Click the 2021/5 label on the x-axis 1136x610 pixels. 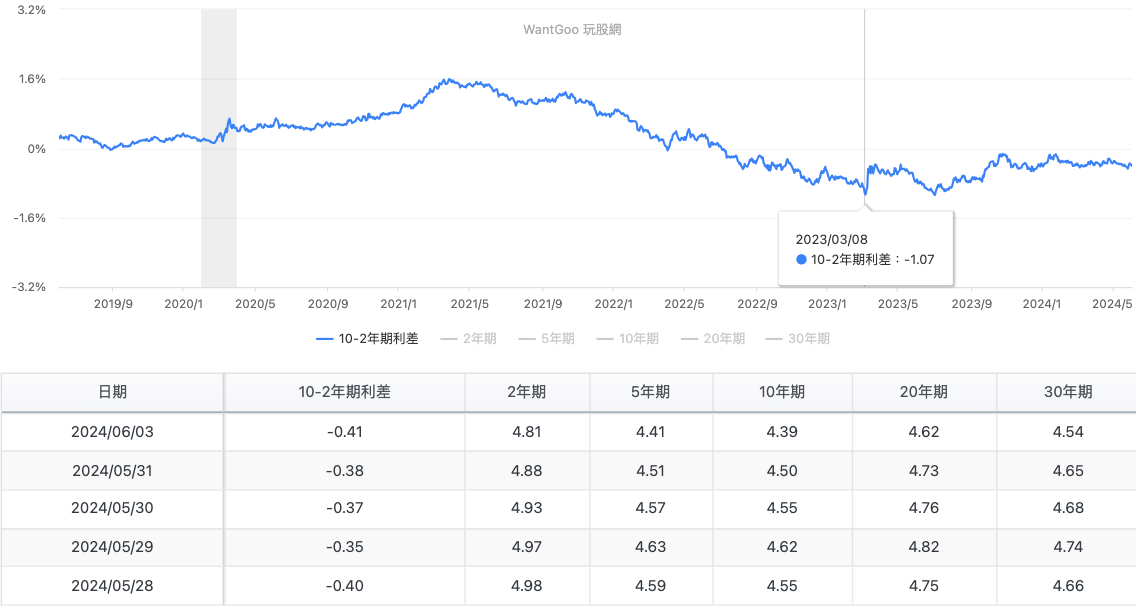pos(469,304)
